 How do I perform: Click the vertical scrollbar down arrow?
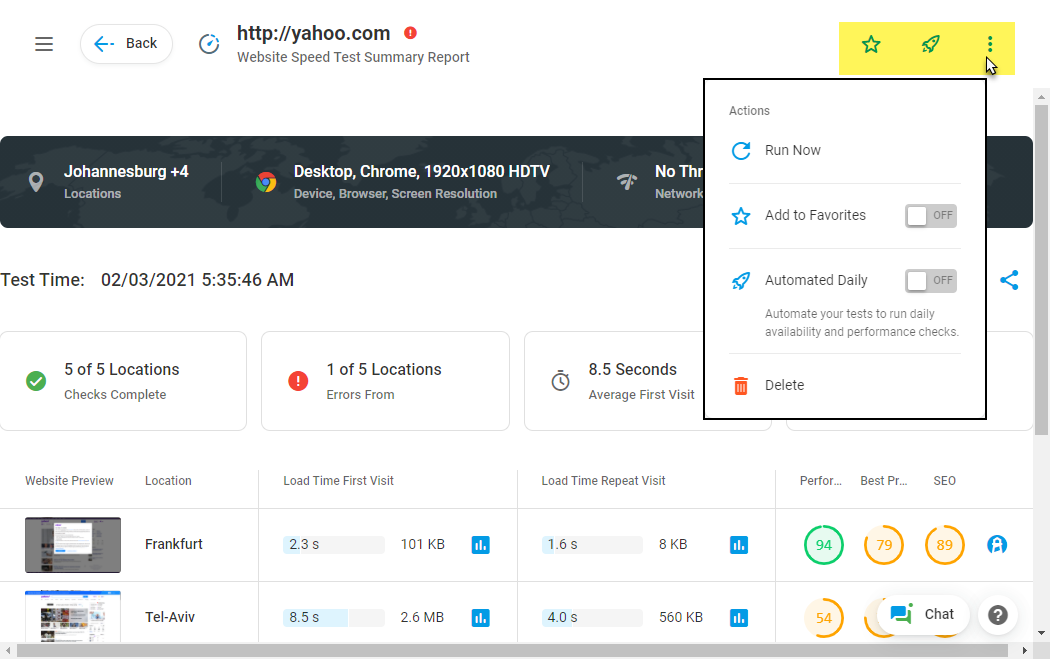[x=1041, y=633]
